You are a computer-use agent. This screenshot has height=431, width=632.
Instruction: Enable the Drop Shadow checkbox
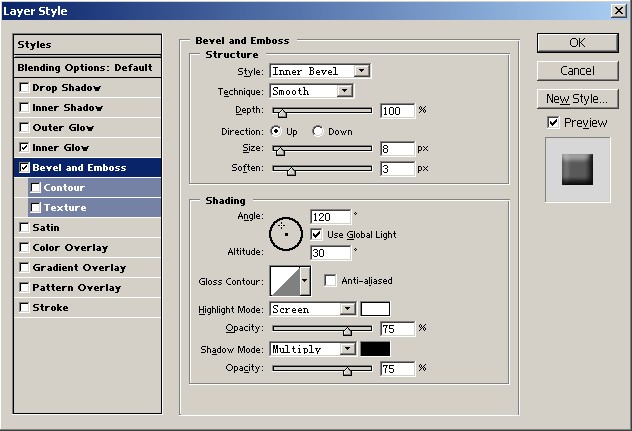click(24, 88)
